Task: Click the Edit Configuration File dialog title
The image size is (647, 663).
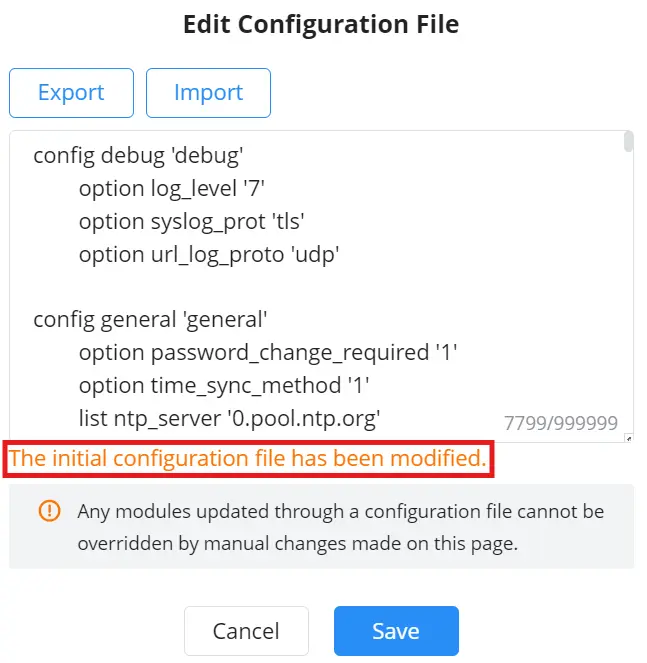Action: pyautogui.click(x=321, y=24)
